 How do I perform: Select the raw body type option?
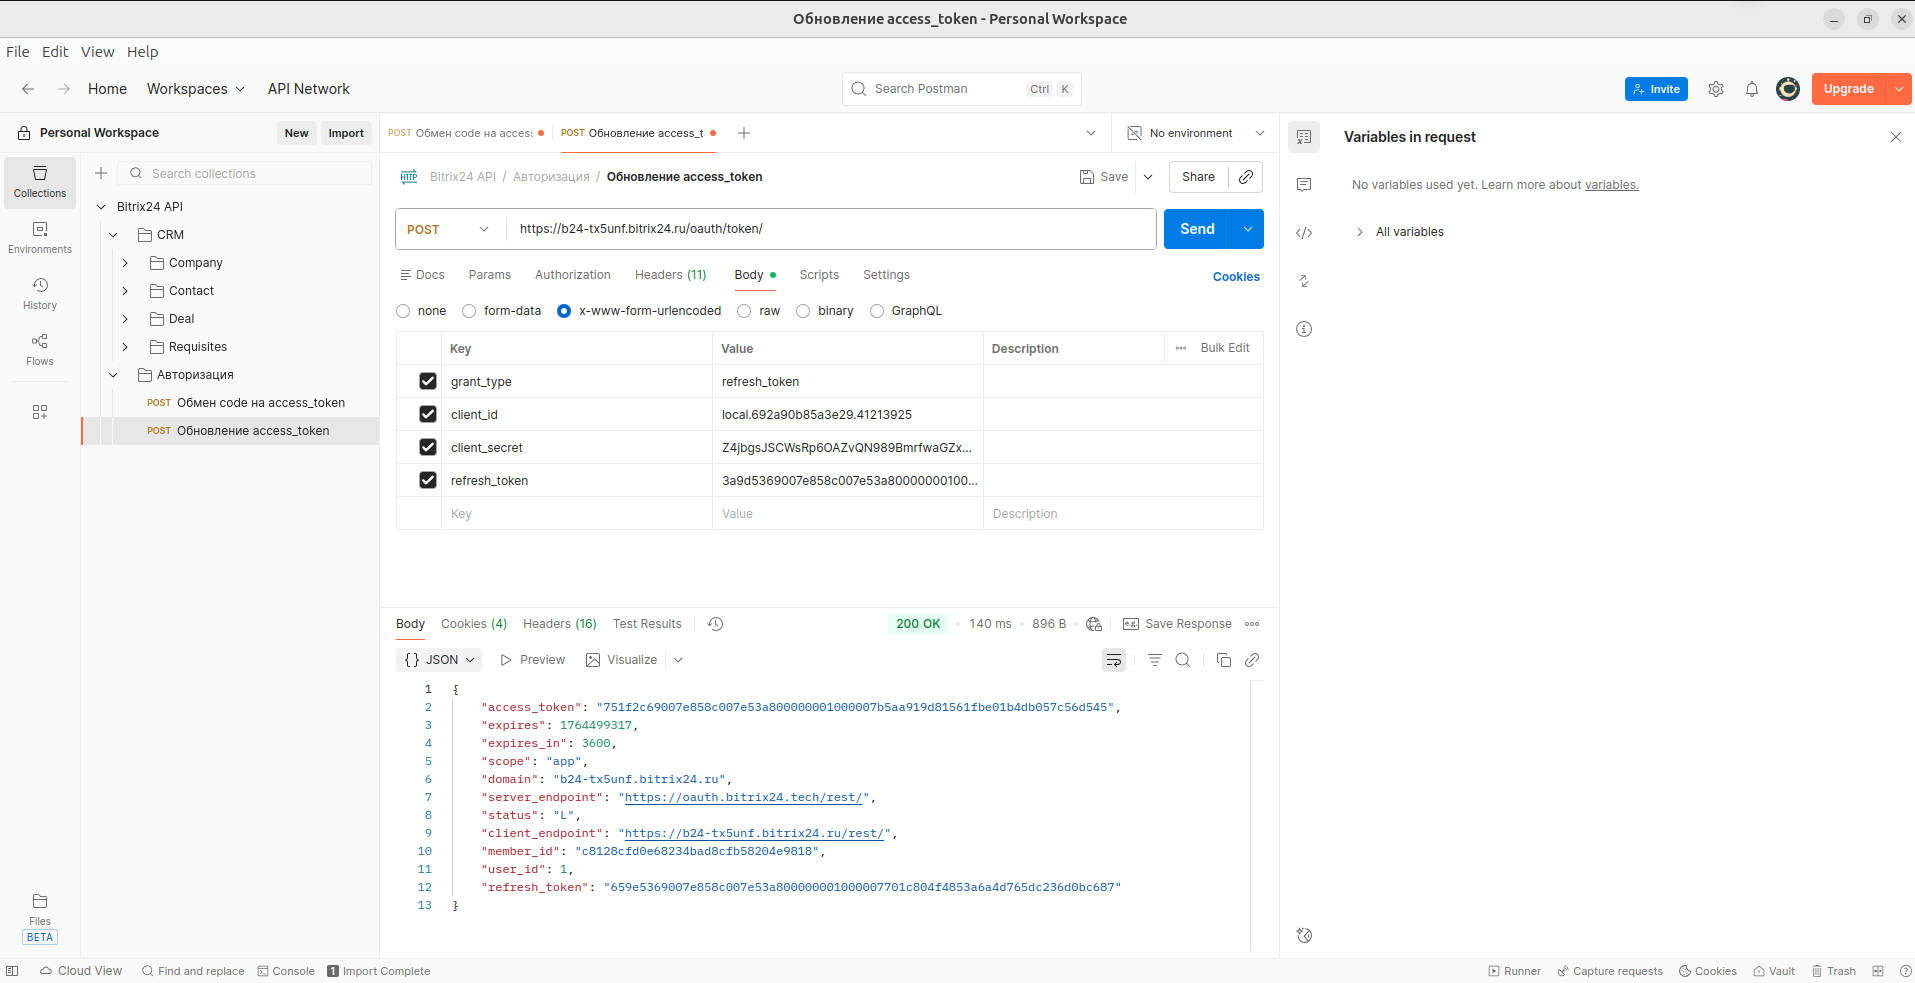(x=745, y=311)
